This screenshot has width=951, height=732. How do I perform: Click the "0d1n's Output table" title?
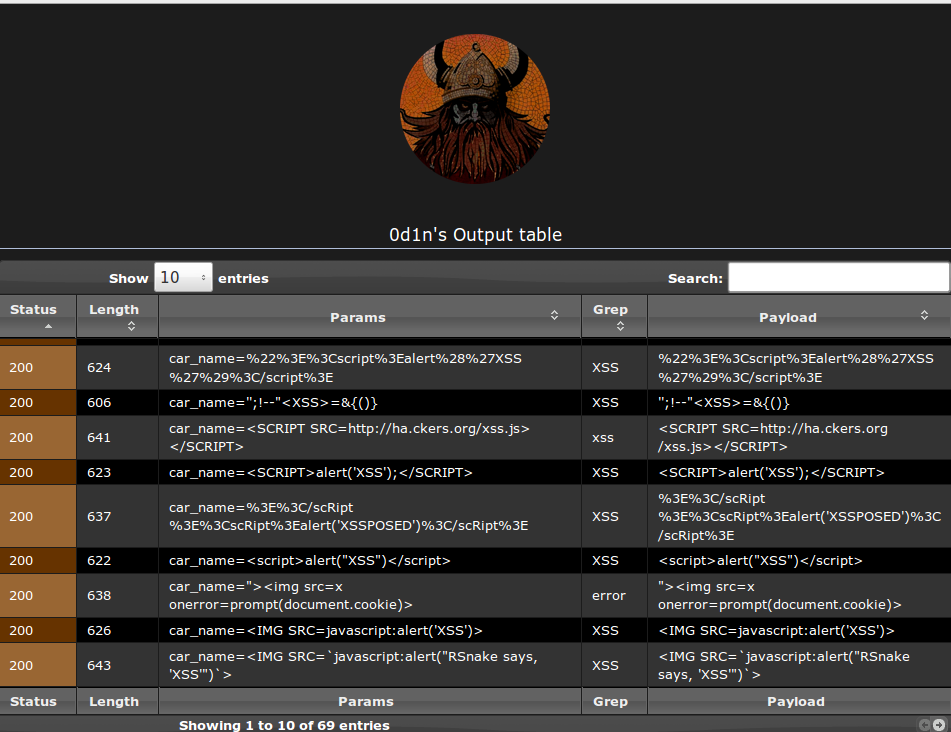476,235
